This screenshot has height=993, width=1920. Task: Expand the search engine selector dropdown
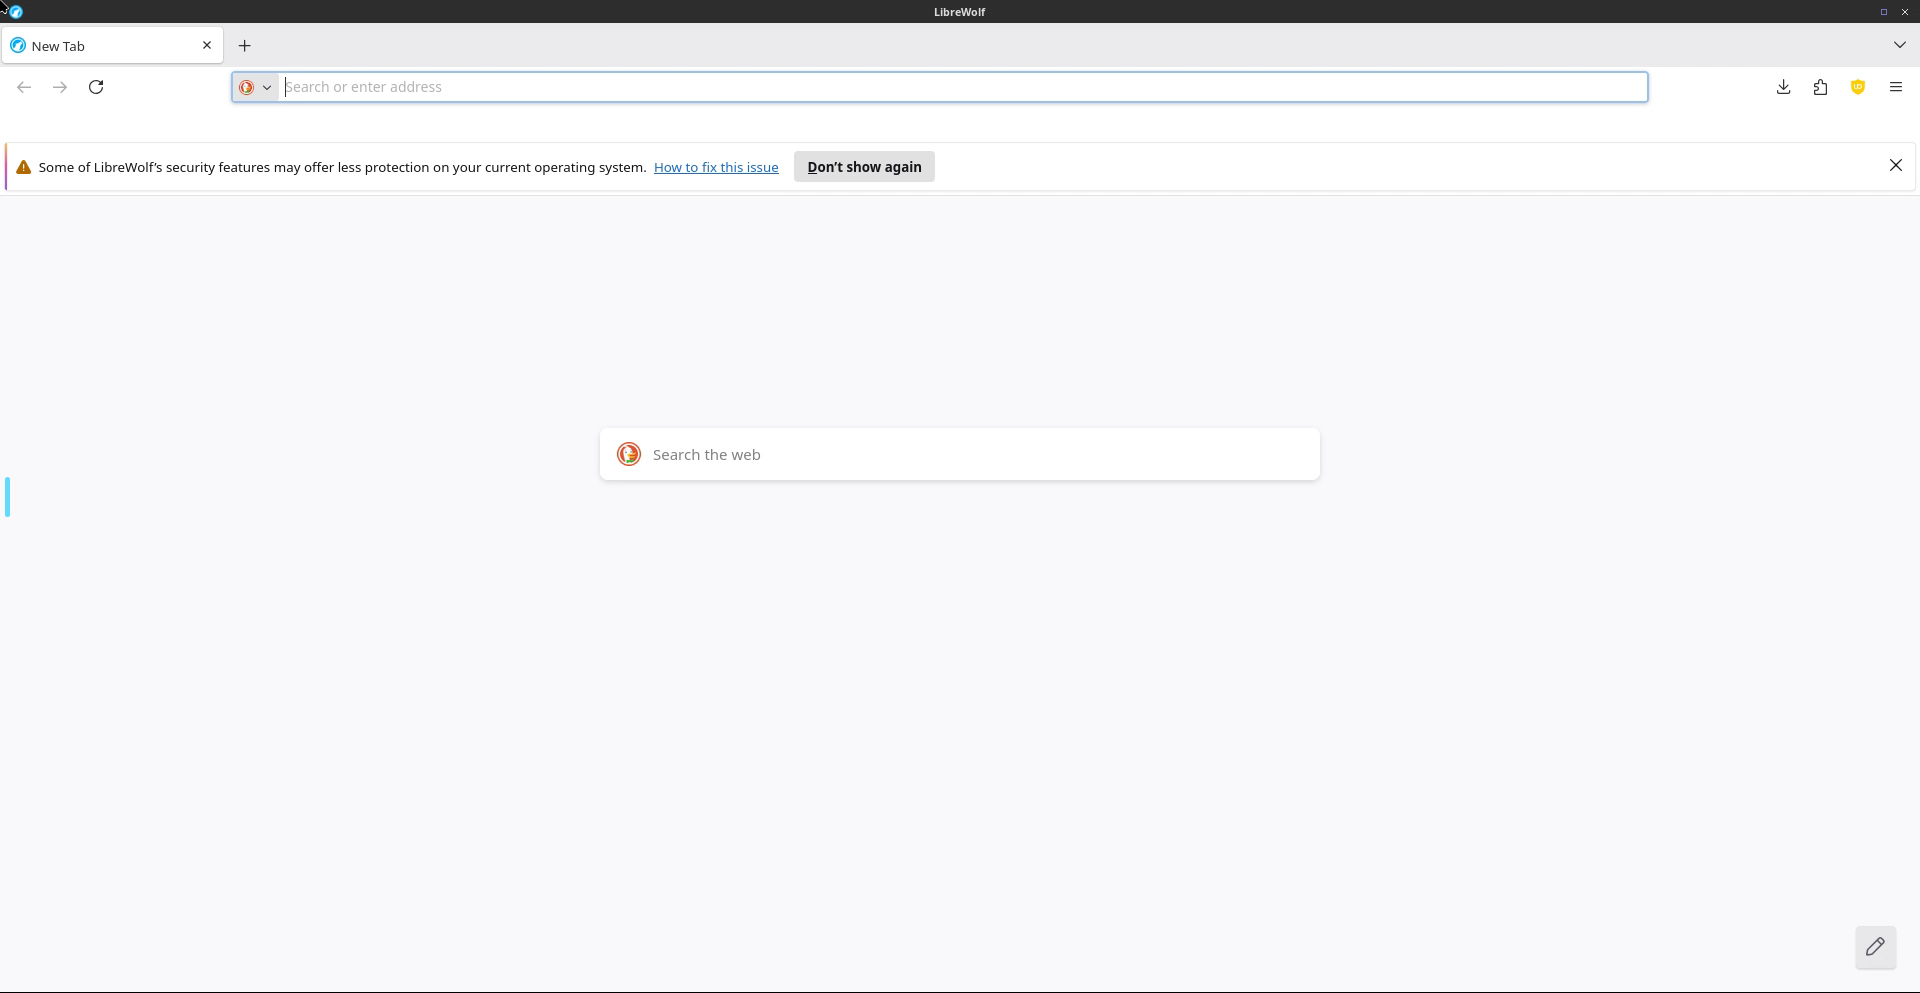[256, 87]
